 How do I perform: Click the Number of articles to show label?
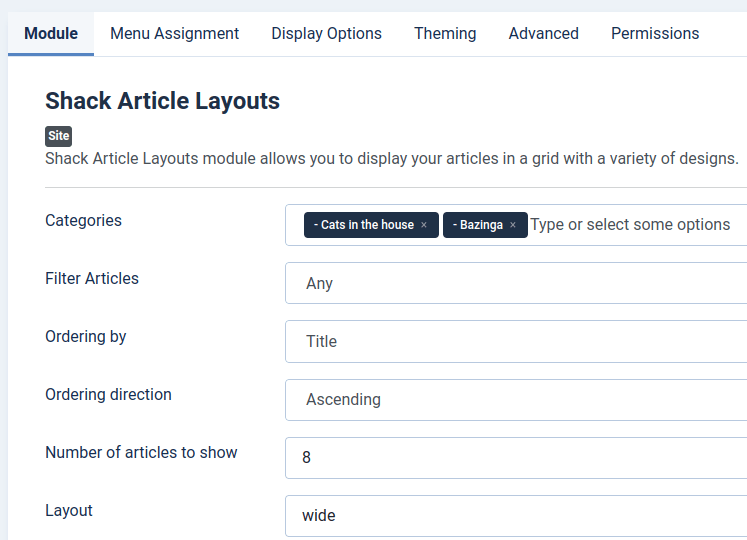pos(141,452)
